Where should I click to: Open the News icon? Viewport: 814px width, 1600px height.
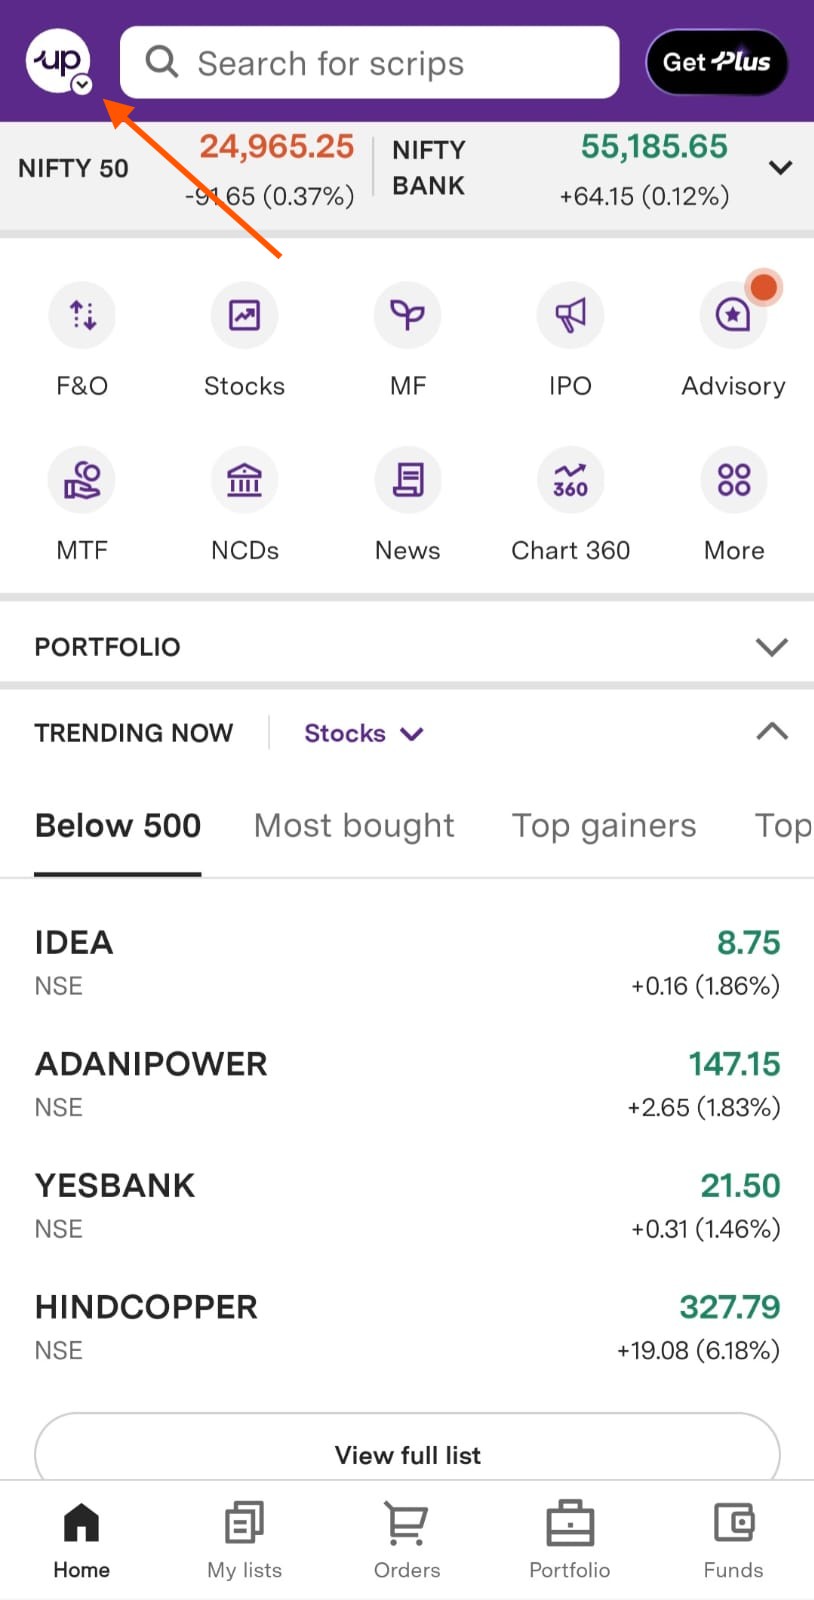pyautogui.click(x=407, y=481)
